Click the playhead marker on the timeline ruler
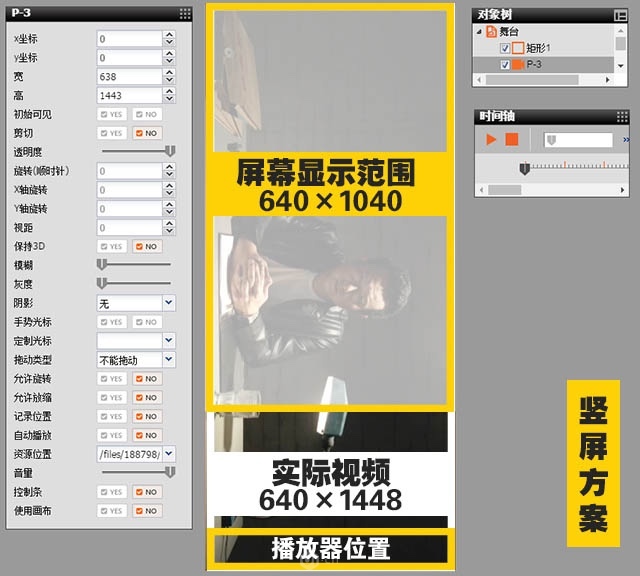Viewport: 640px width, 576px height. click(523, 169)
